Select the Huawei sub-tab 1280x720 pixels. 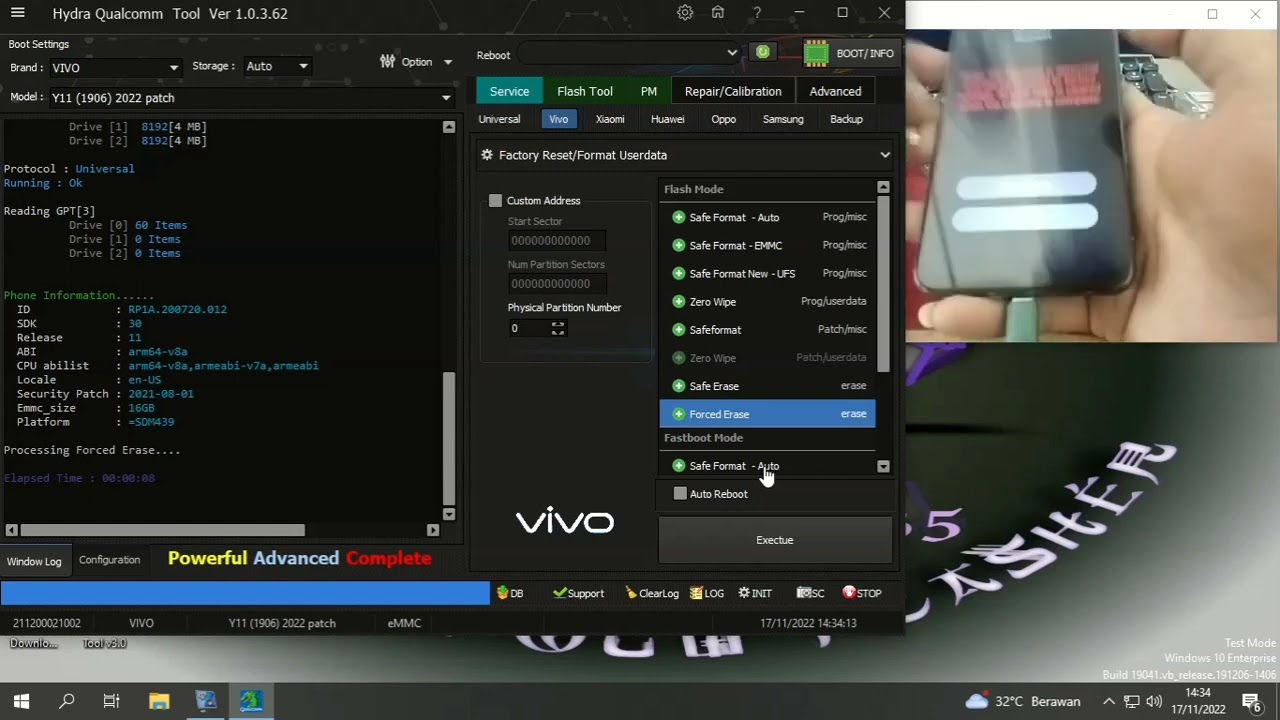click(x=668, y=119)
